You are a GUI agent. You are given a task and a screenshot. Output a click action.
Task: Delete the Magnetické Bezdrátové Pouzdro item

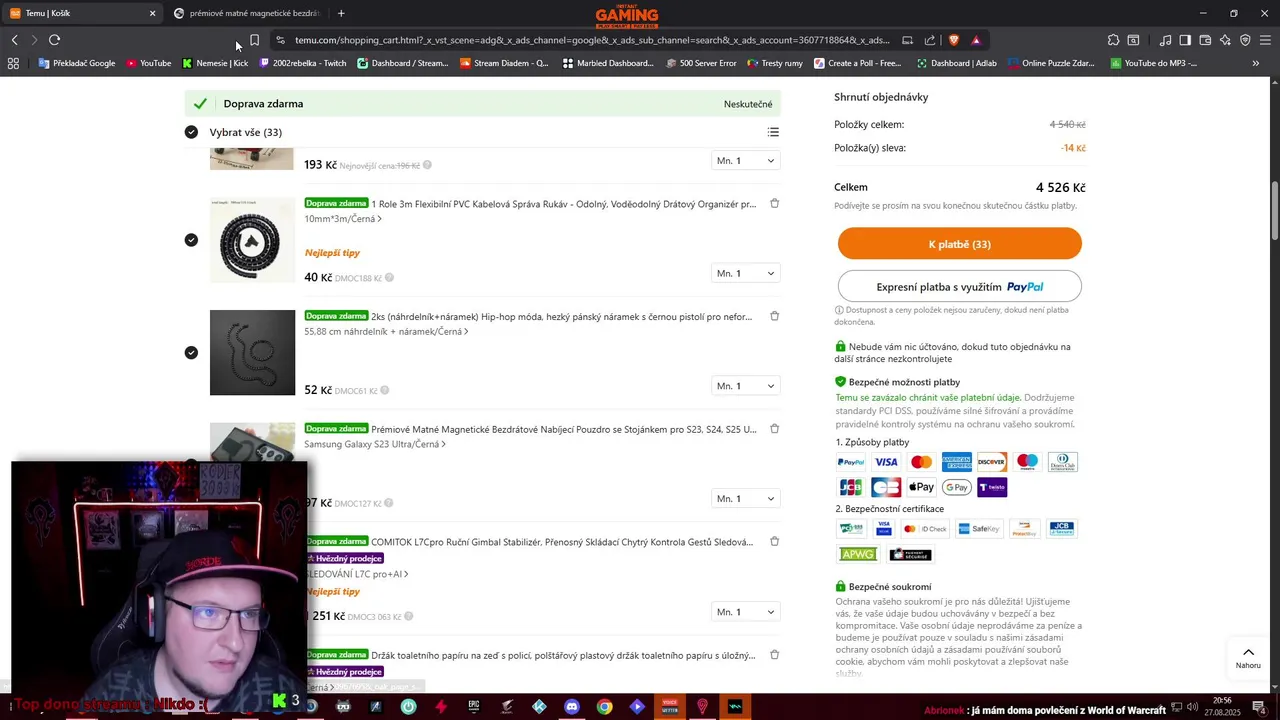pyautogui.click(x=774, y=429)
